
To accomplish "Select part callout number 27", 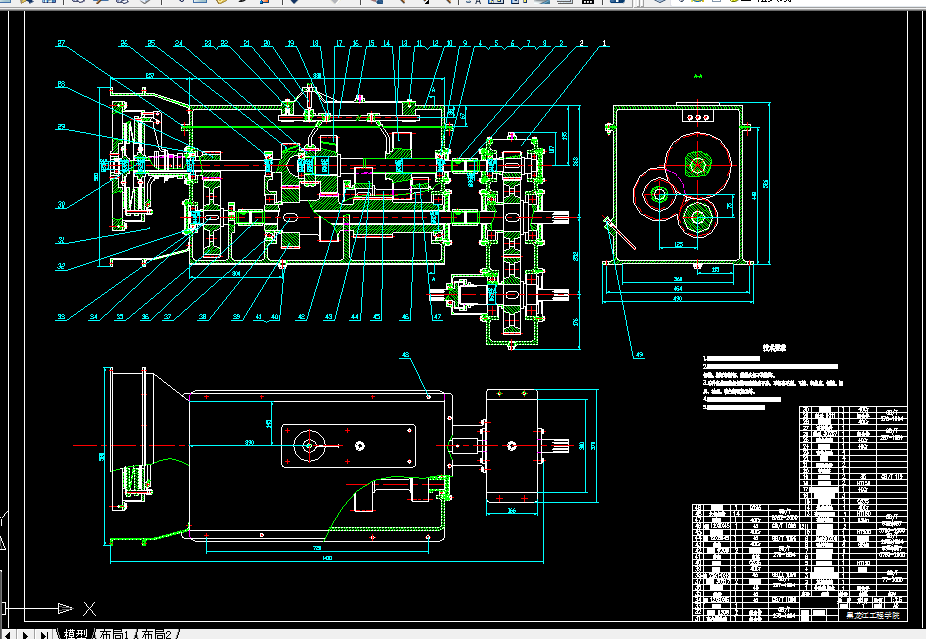I will (61, 43).
